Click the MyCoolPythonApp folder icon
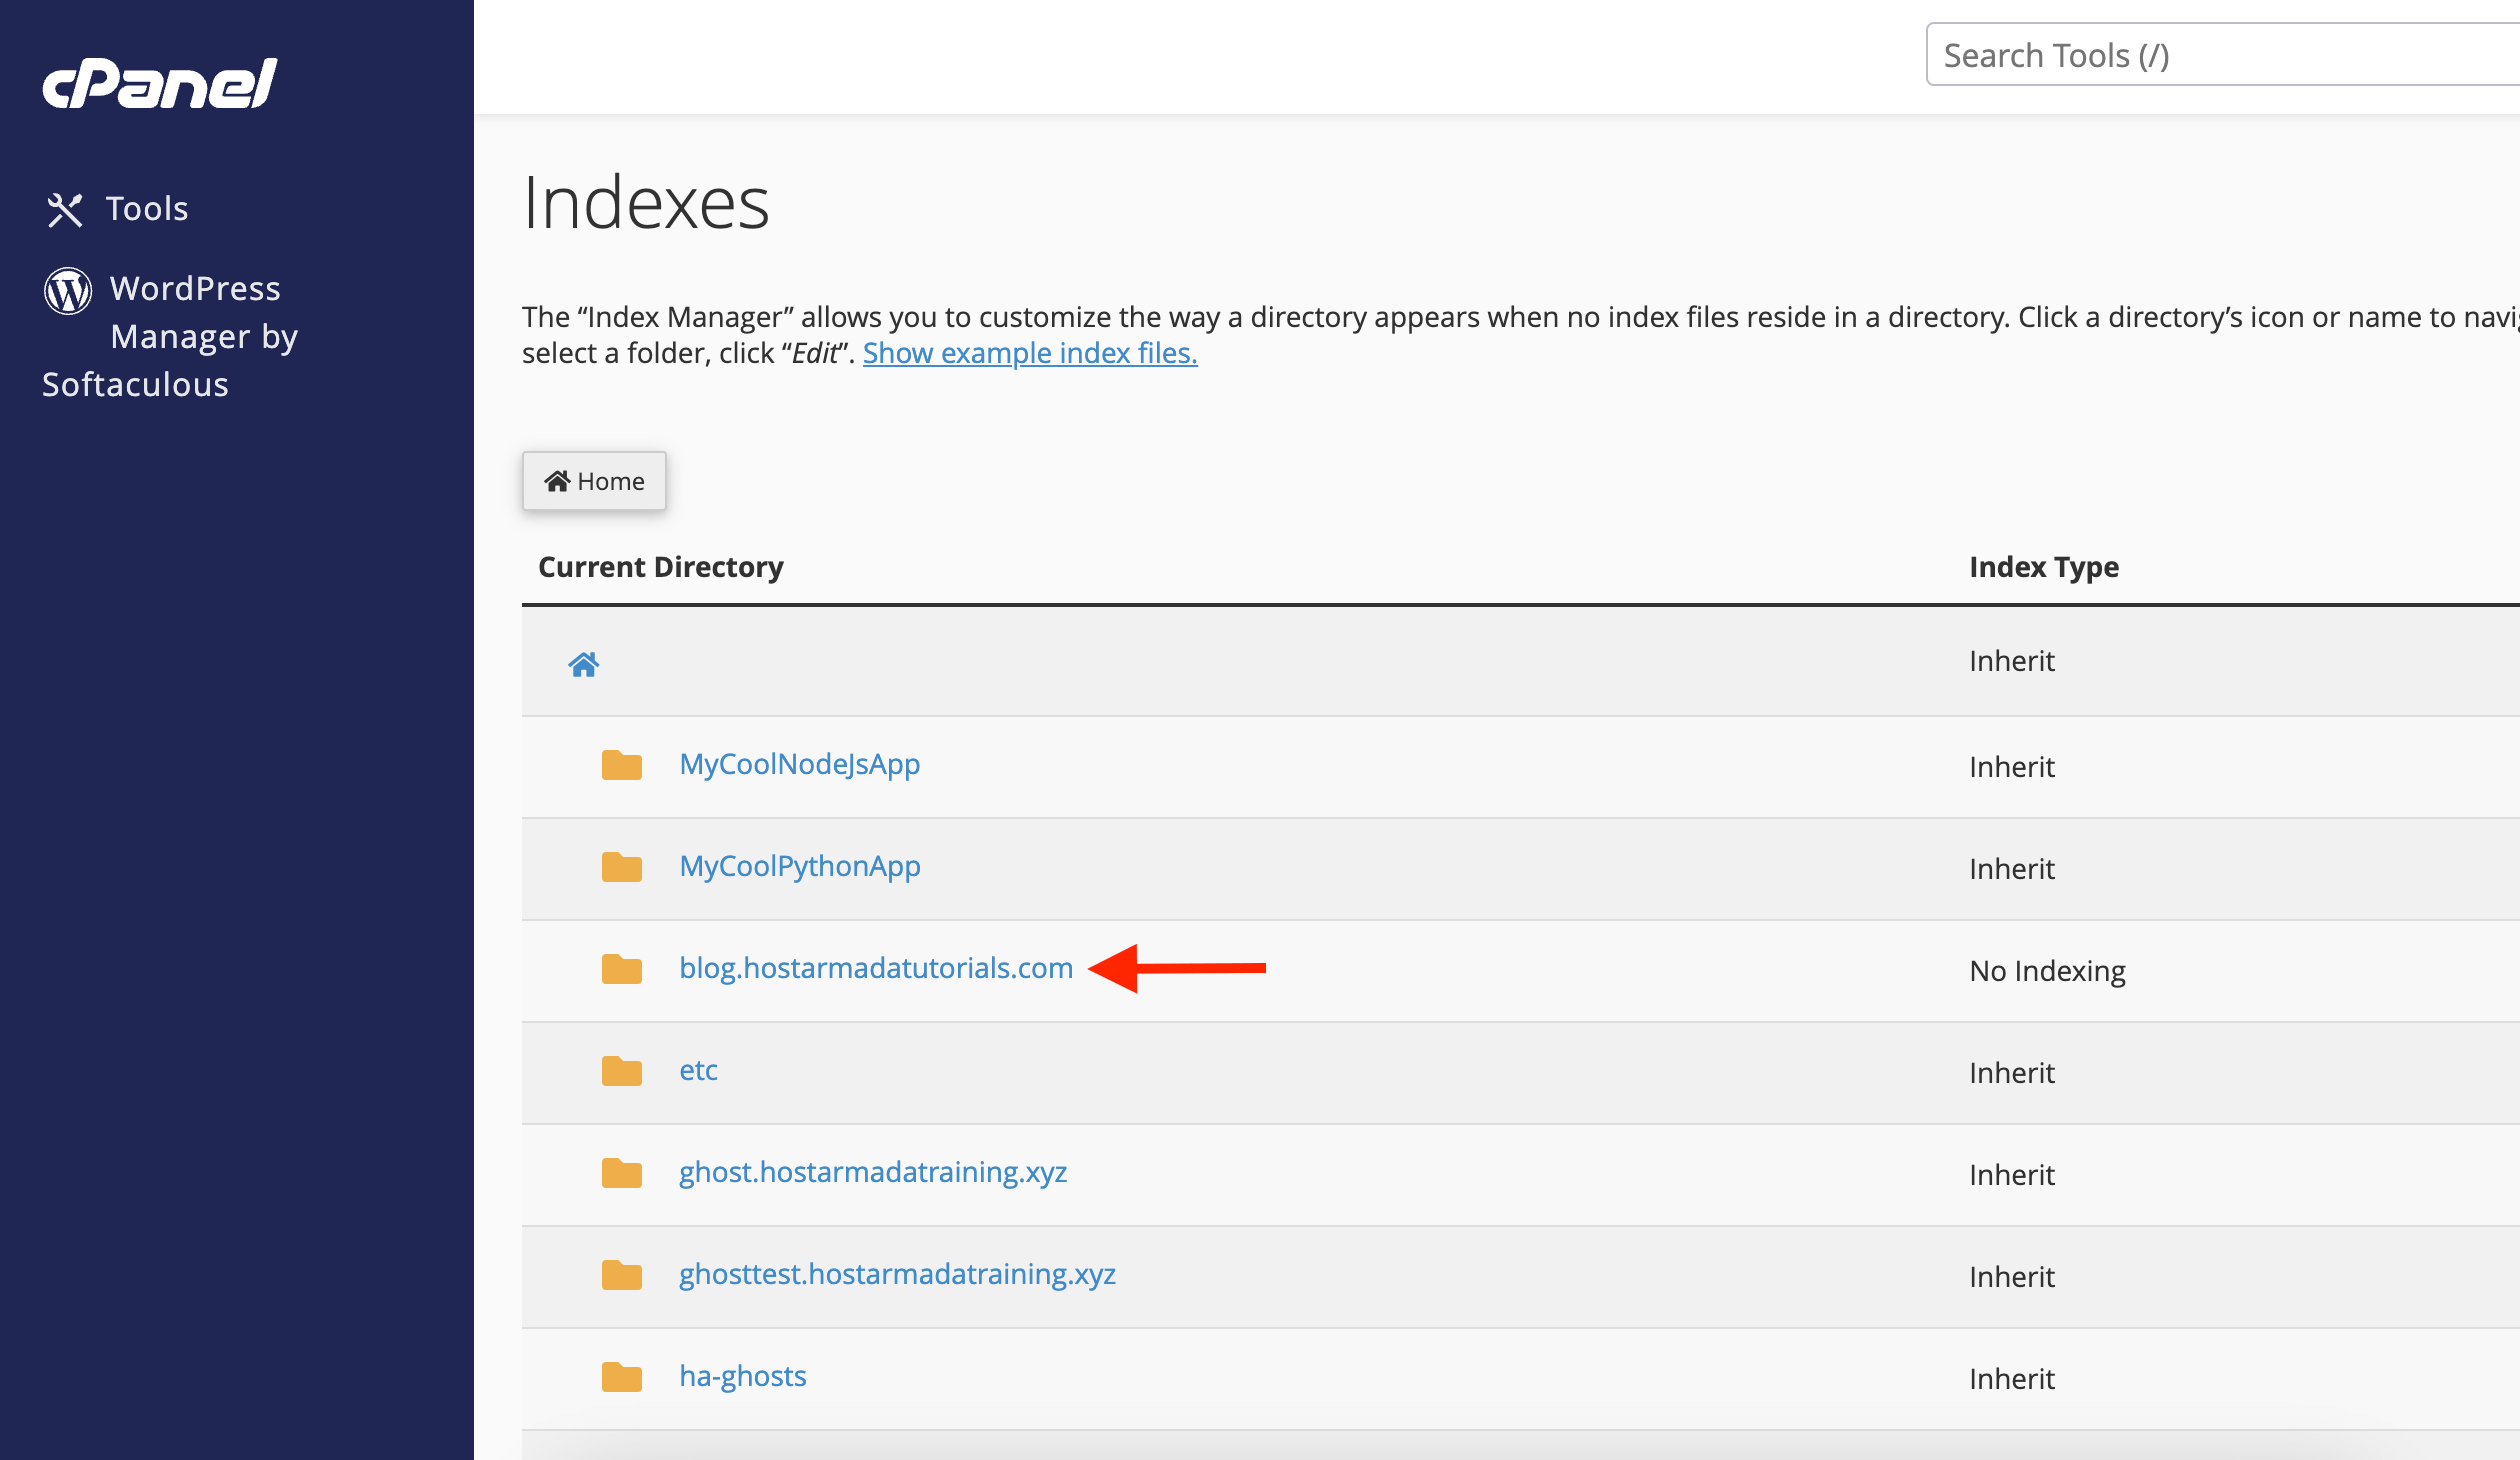The width and height of the screenshot is (2520, 1460). (622, 867)
